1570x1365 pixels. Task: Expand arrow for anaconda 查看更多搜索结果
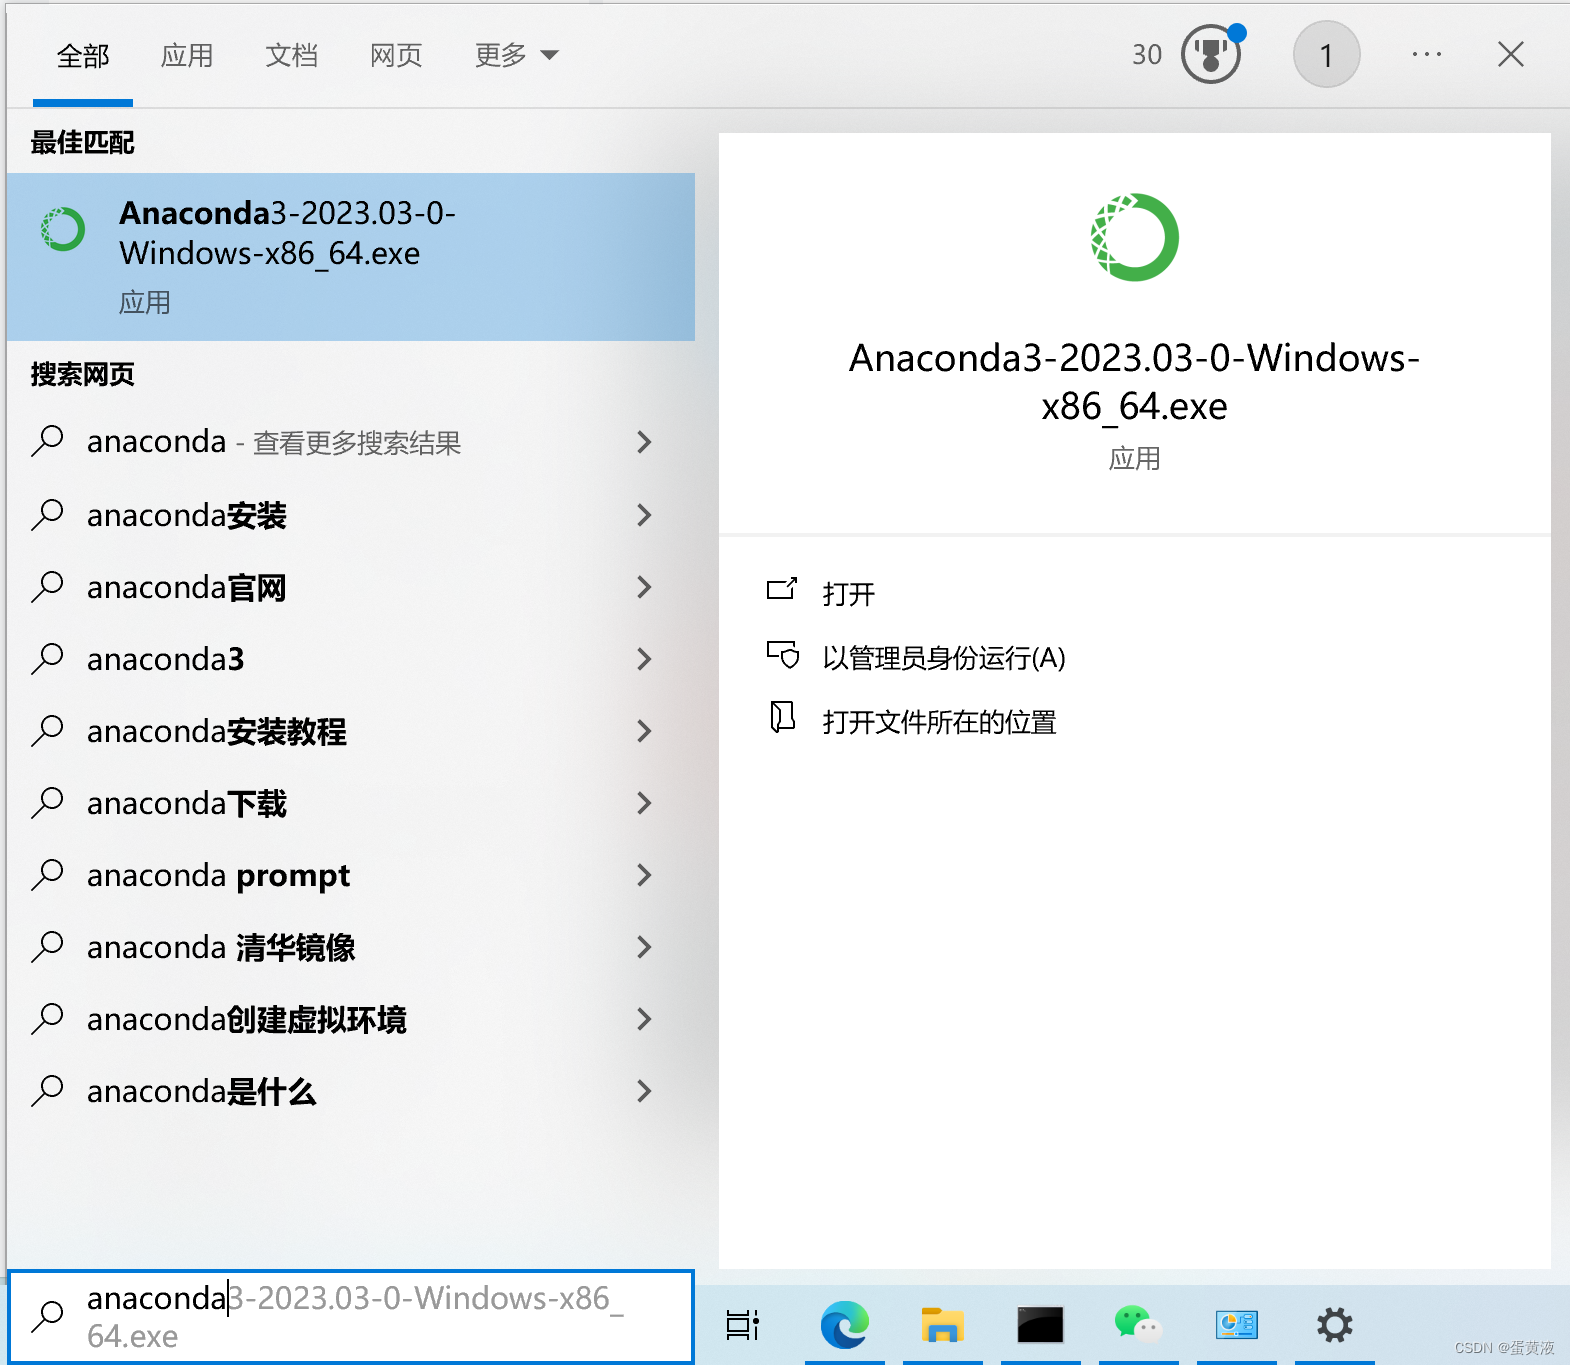pos(644,442)
